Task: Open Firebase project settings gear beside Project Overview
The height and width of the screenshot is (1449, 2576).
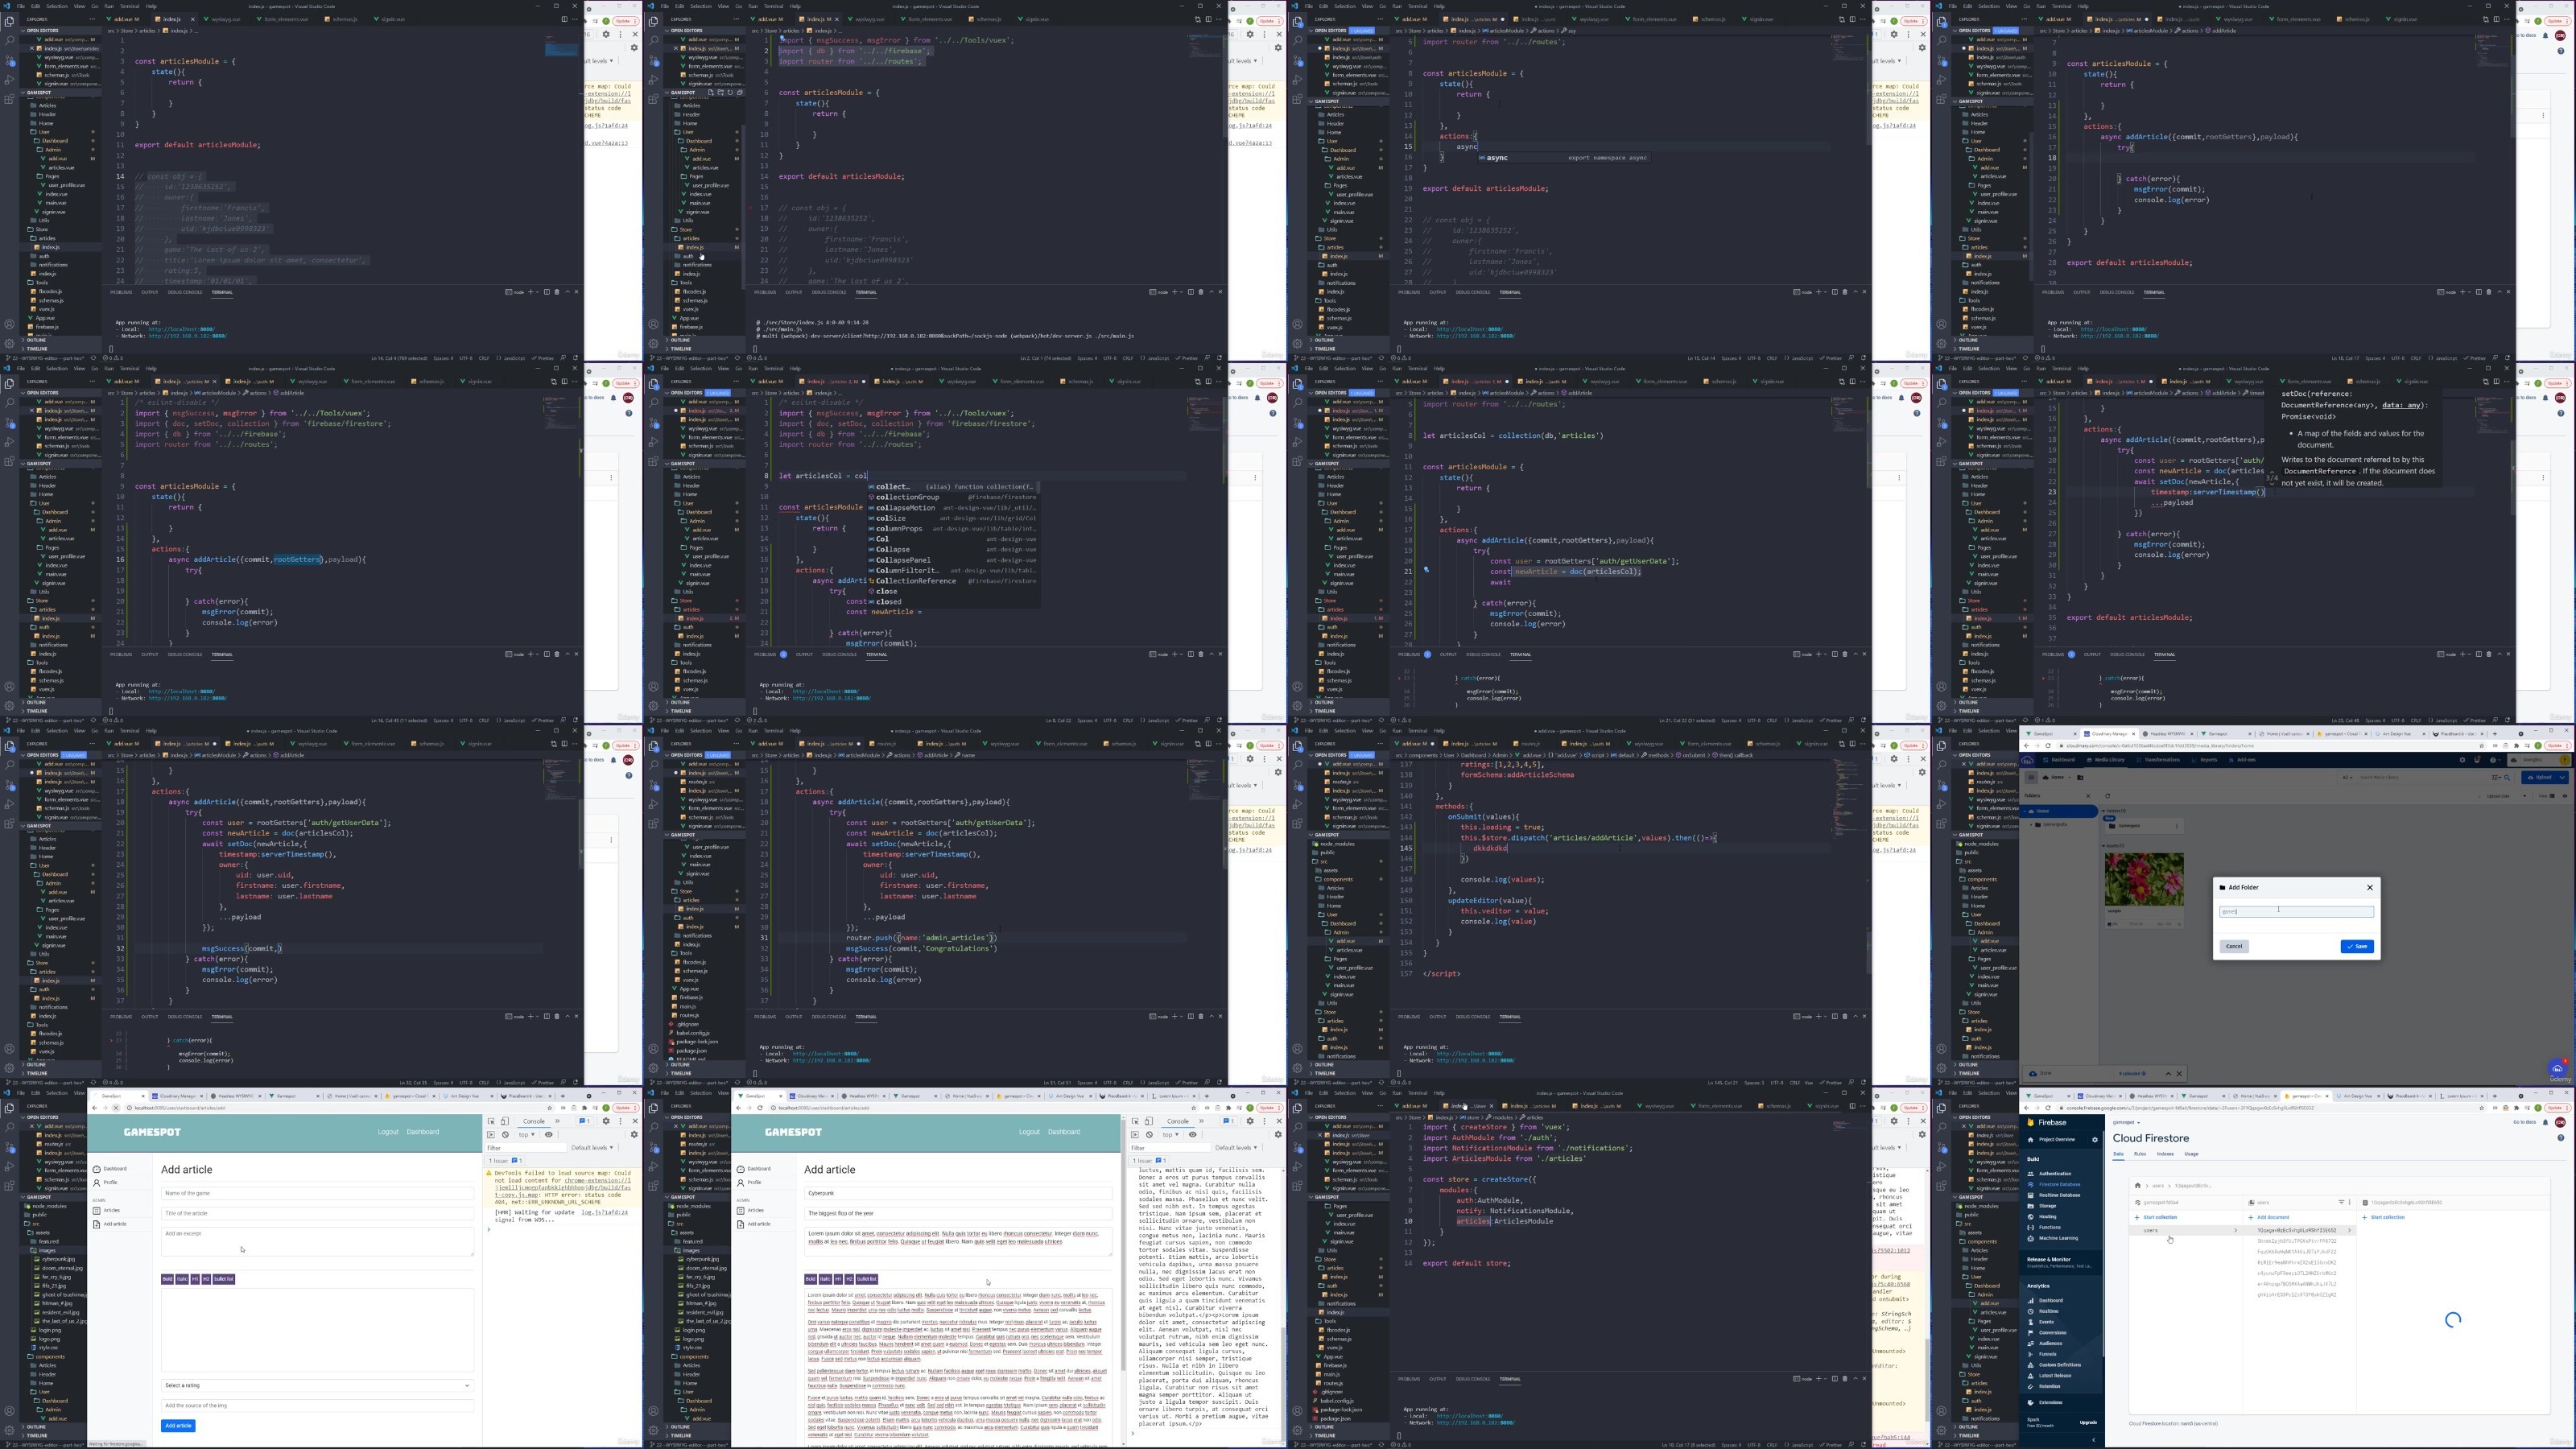Action: 2095,1140
